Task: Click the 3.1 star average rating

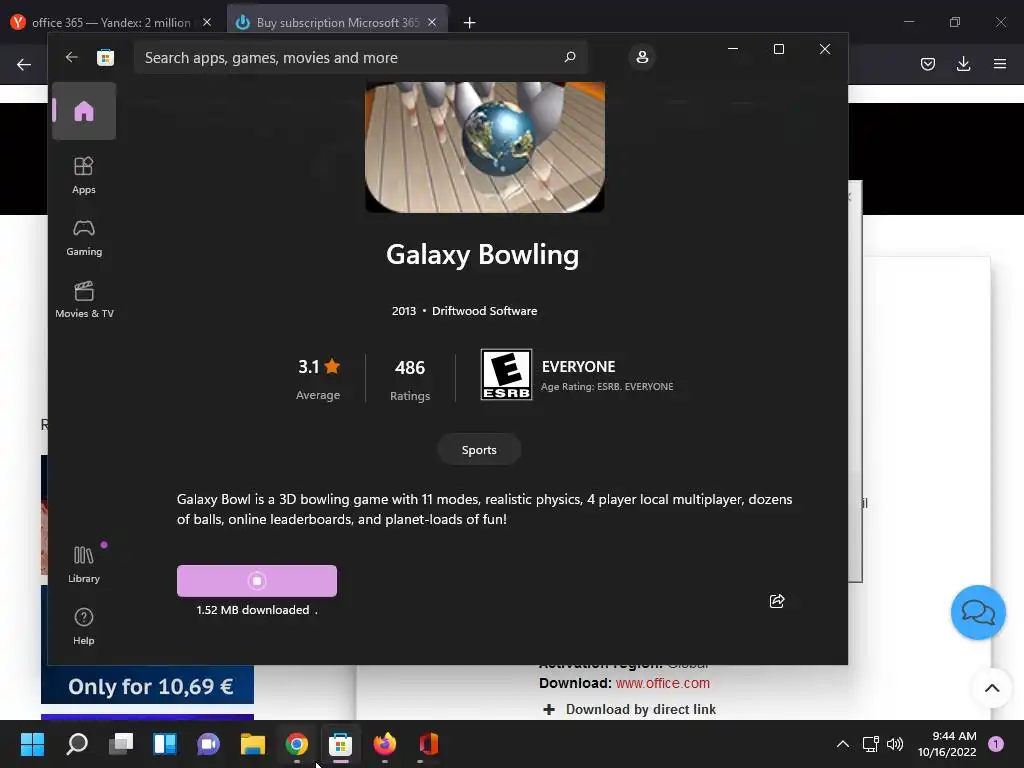Action: point(318,378)
